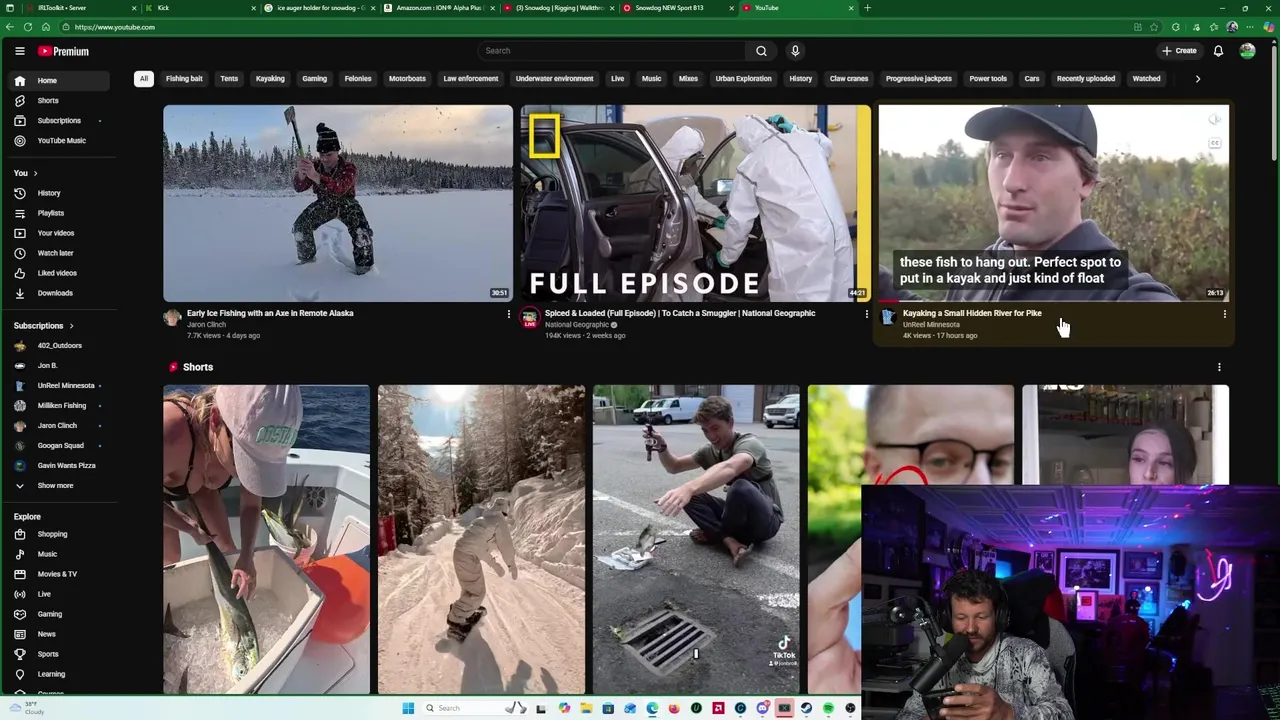Go to Home in the sidebar

(60, 80)
